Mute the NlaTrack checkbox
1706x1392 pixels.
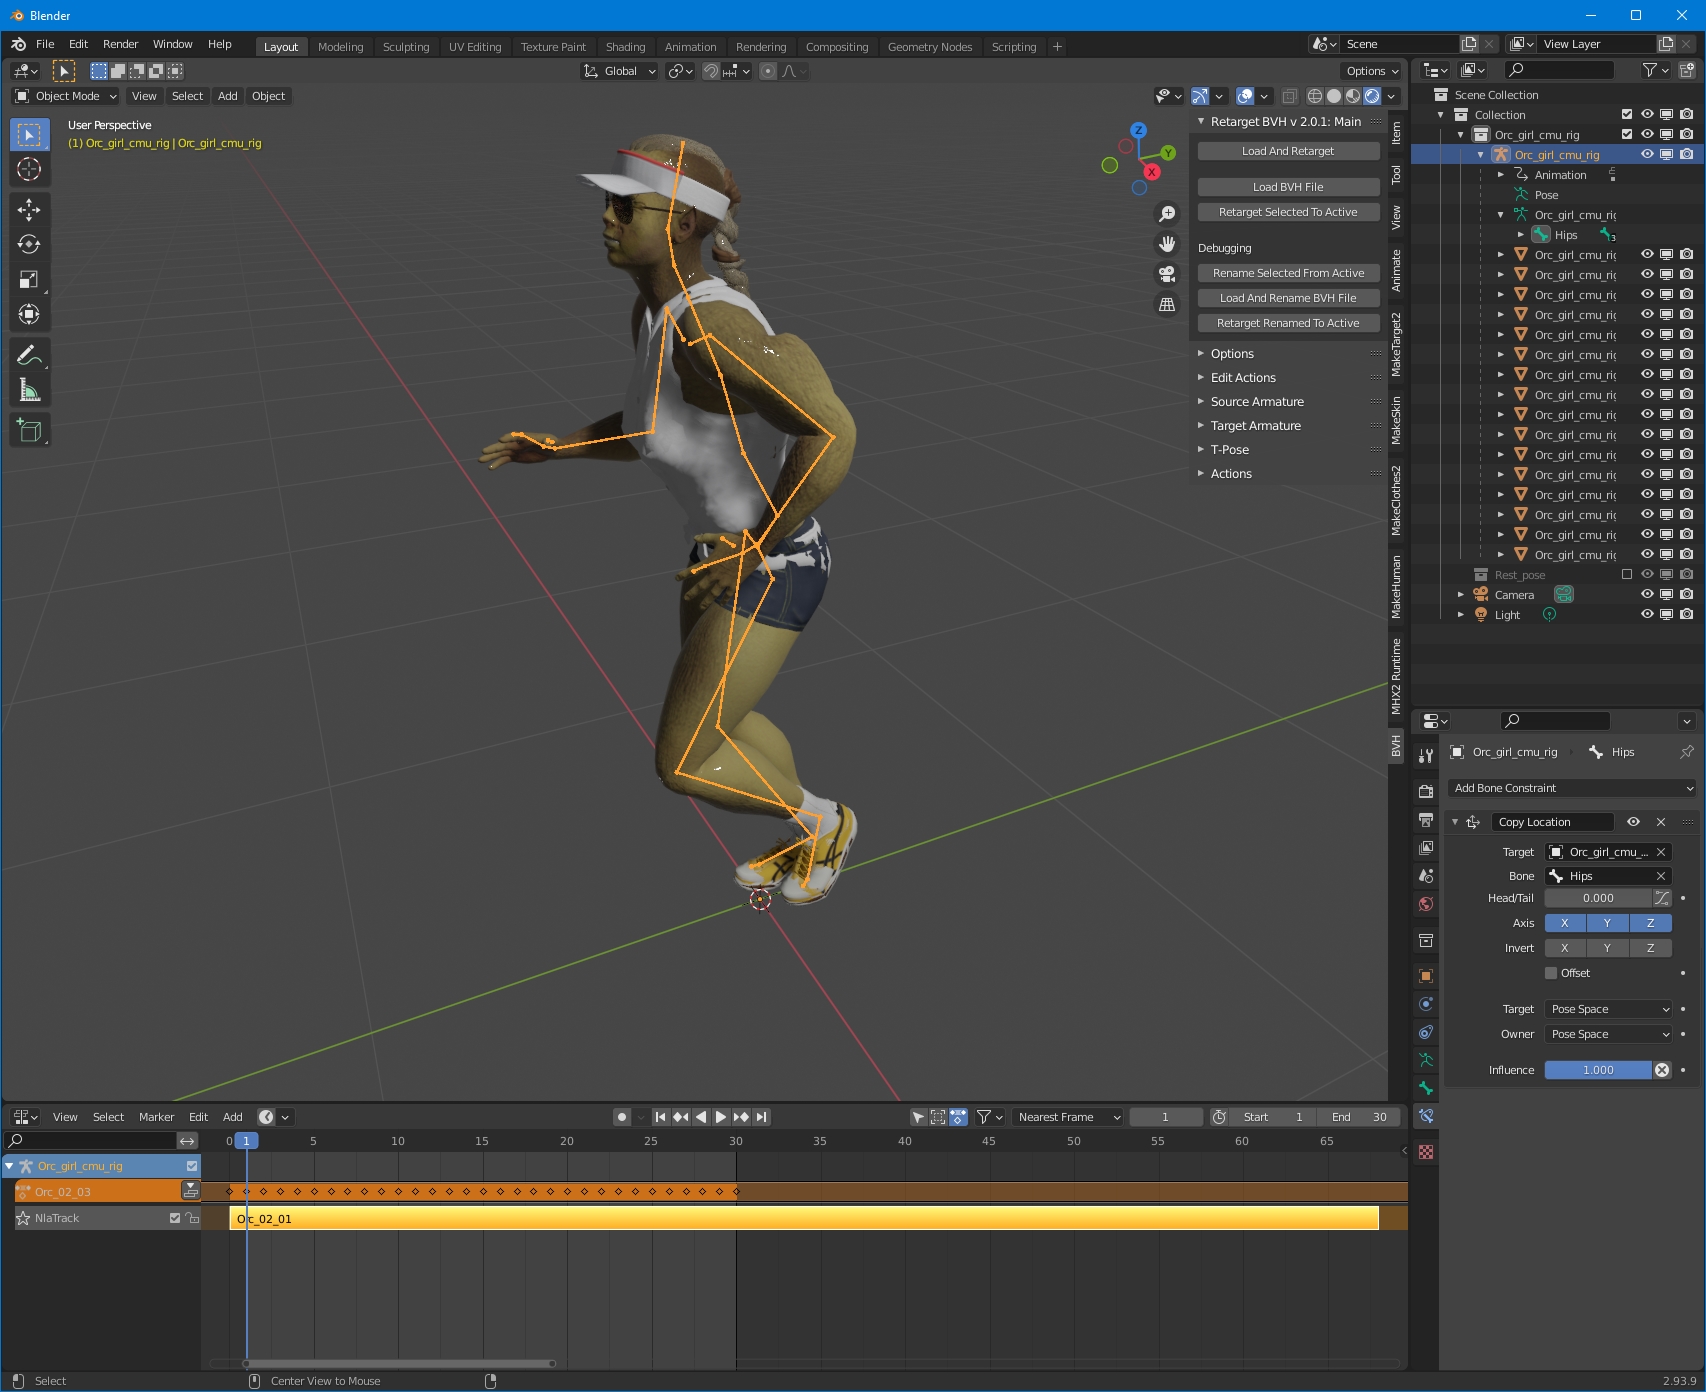175,1218
